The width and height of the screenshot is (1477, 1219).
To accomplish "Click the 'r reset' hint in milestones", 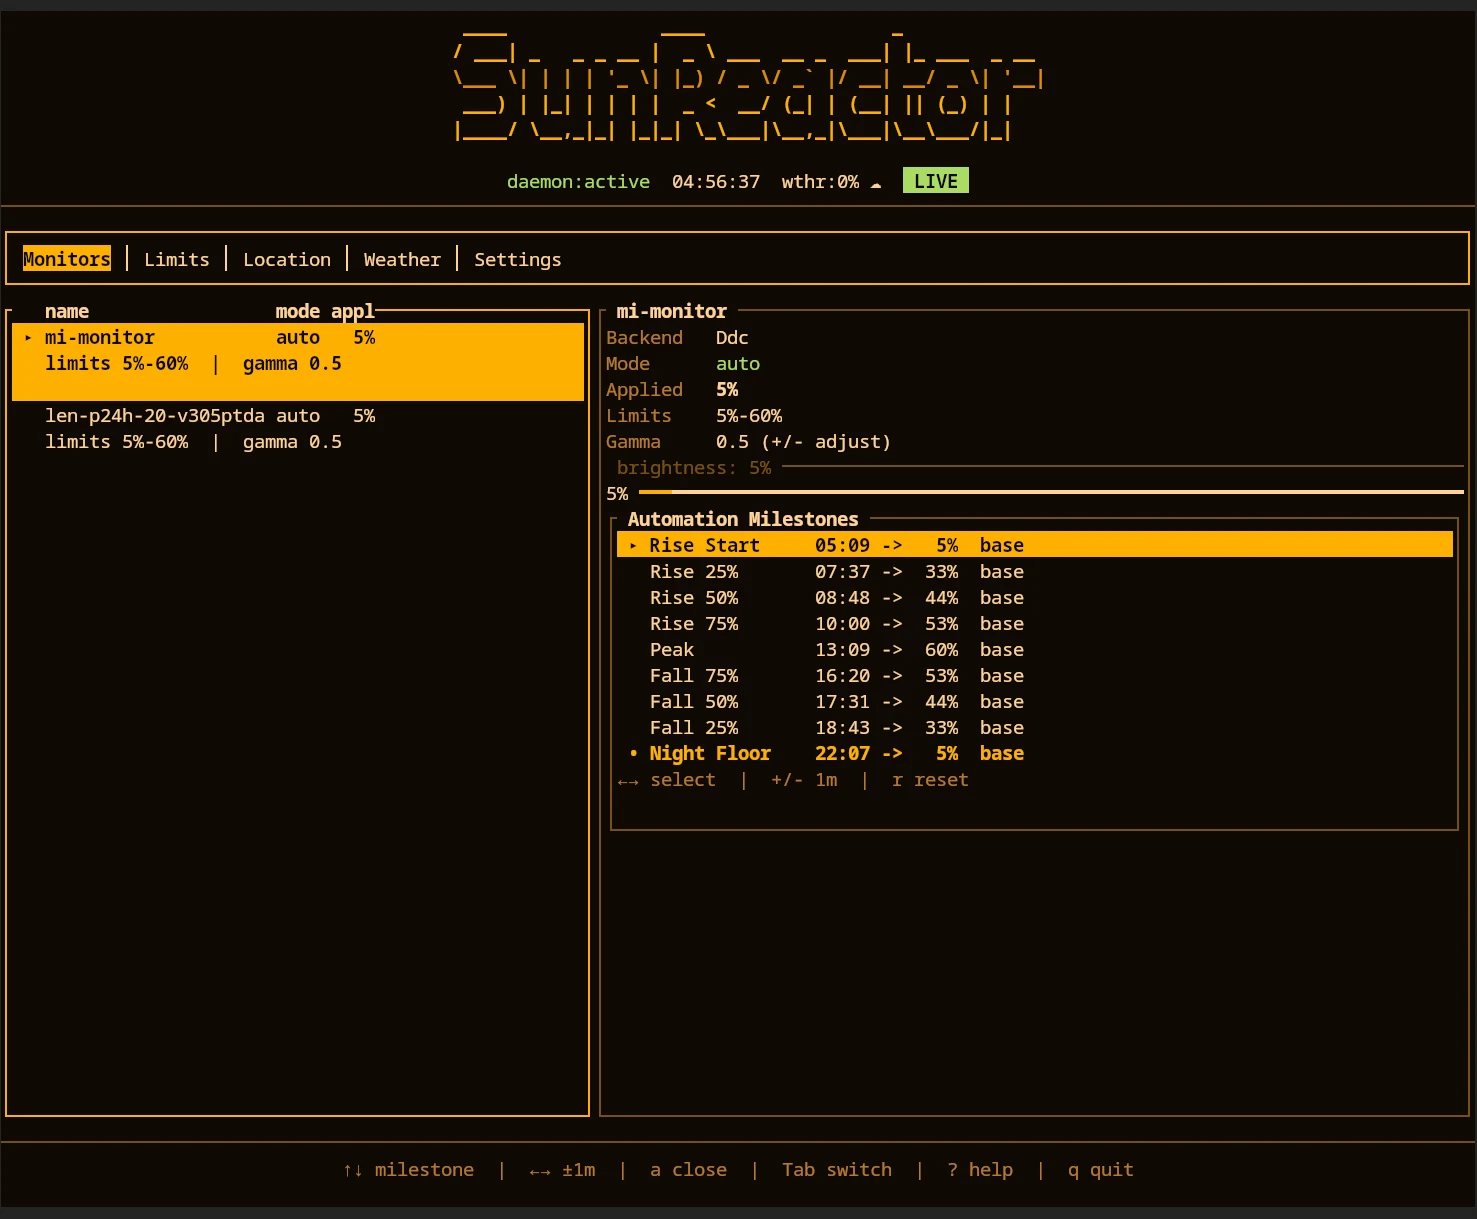I will [x=930, y=779].
